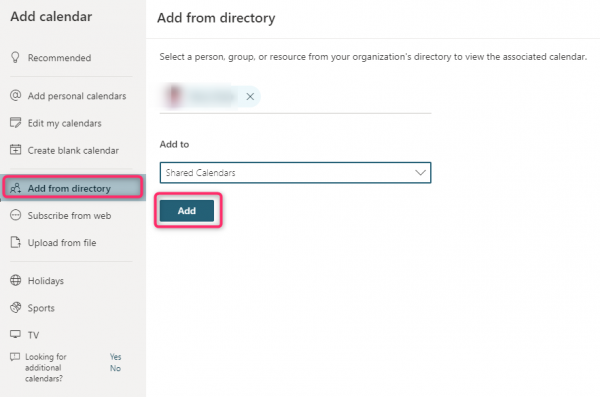Click the Looking for additional calendars text
Image resolution: width=600 pixels, height=397 pixels.
tap(45, 368)
